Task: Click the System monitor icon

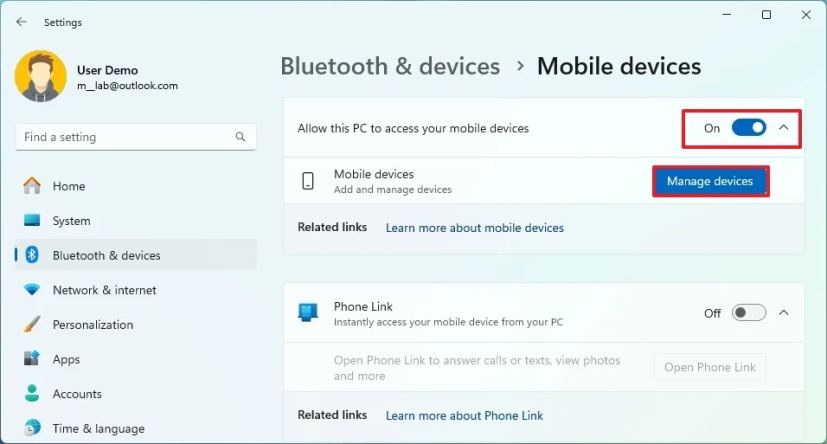Action: click(32, 220)
